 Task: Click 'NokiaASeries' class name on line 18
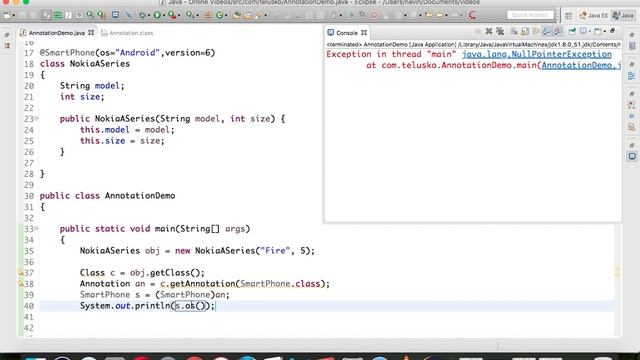click(x=100, y=64)
